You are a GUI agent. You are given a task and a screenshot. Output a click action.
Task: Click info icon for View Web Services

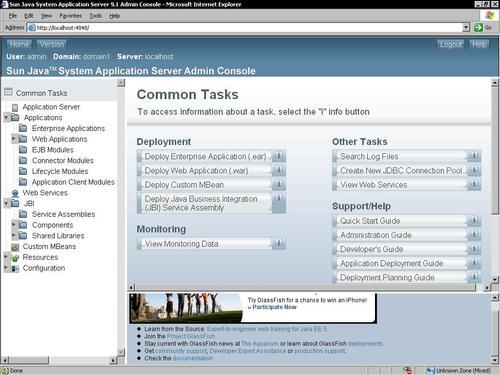[x=474, y=184]
